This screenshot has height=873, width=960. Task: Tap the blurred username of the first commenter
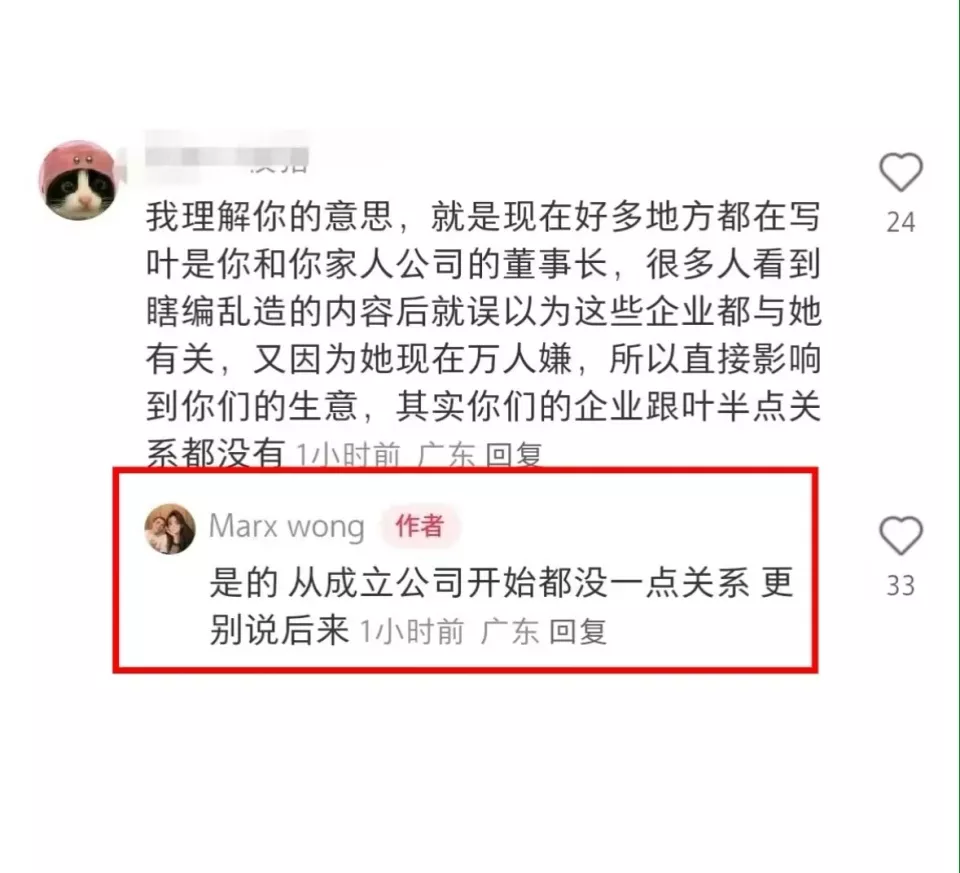pos(228,150)
